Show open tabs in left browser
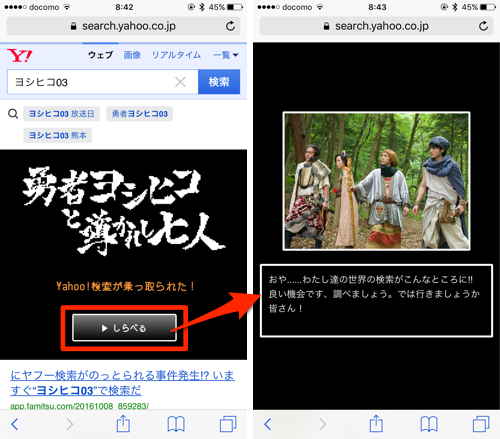Screen dimensions: 500x439 pos(228,424)
